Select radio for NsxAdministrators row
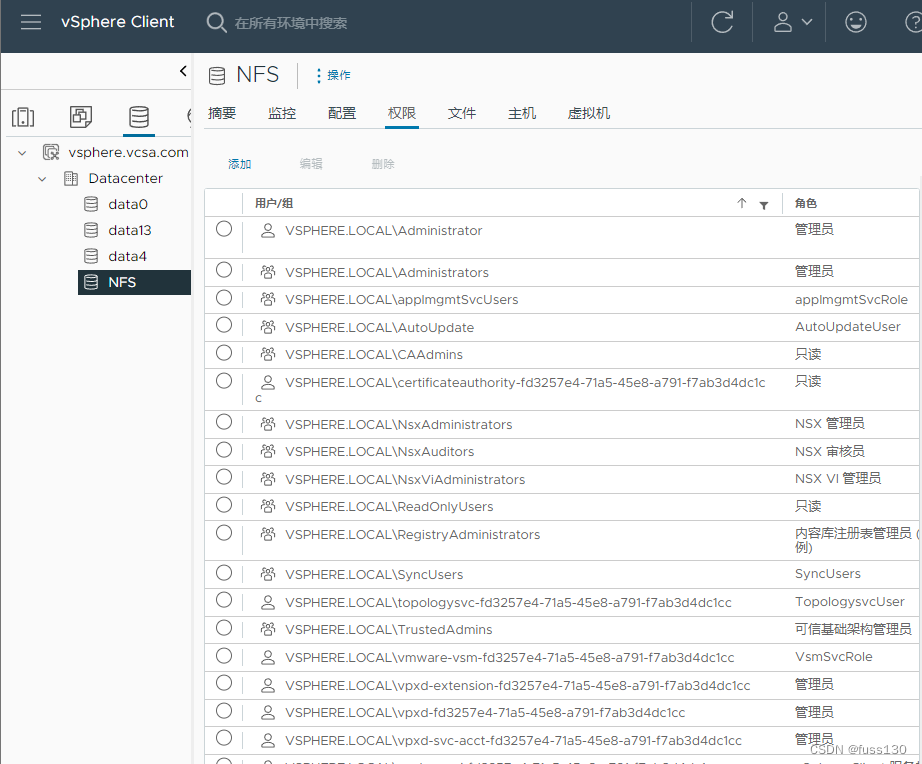Image resolution: width=922 pixels, height=764 pixels. tap(223, 422)
